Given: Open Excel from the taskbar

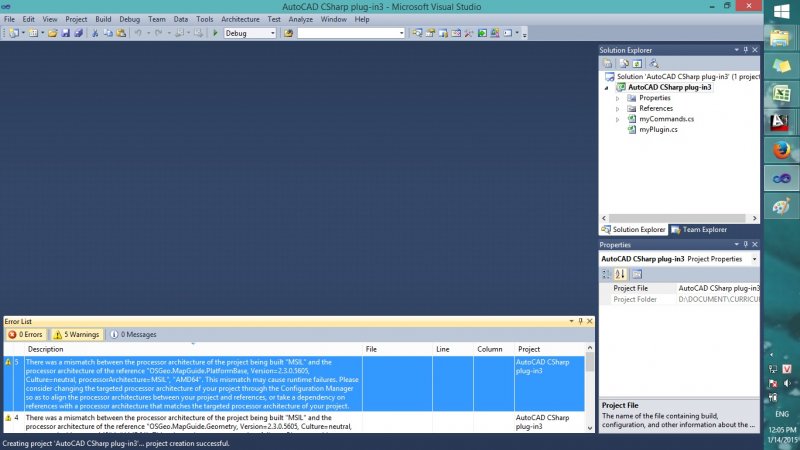Looking at the screenshot, I should tap(781, 93).
